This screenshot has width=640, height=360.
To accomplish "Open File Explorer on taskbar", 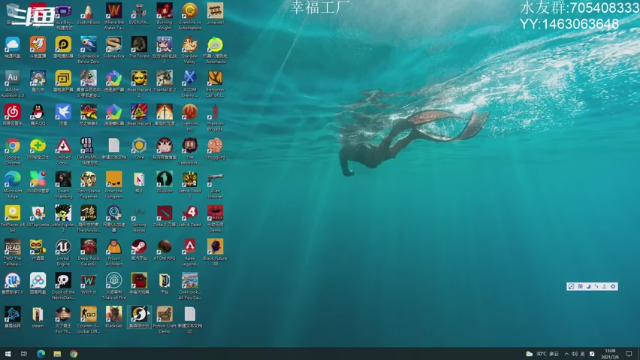I will [x=57, y=353].
